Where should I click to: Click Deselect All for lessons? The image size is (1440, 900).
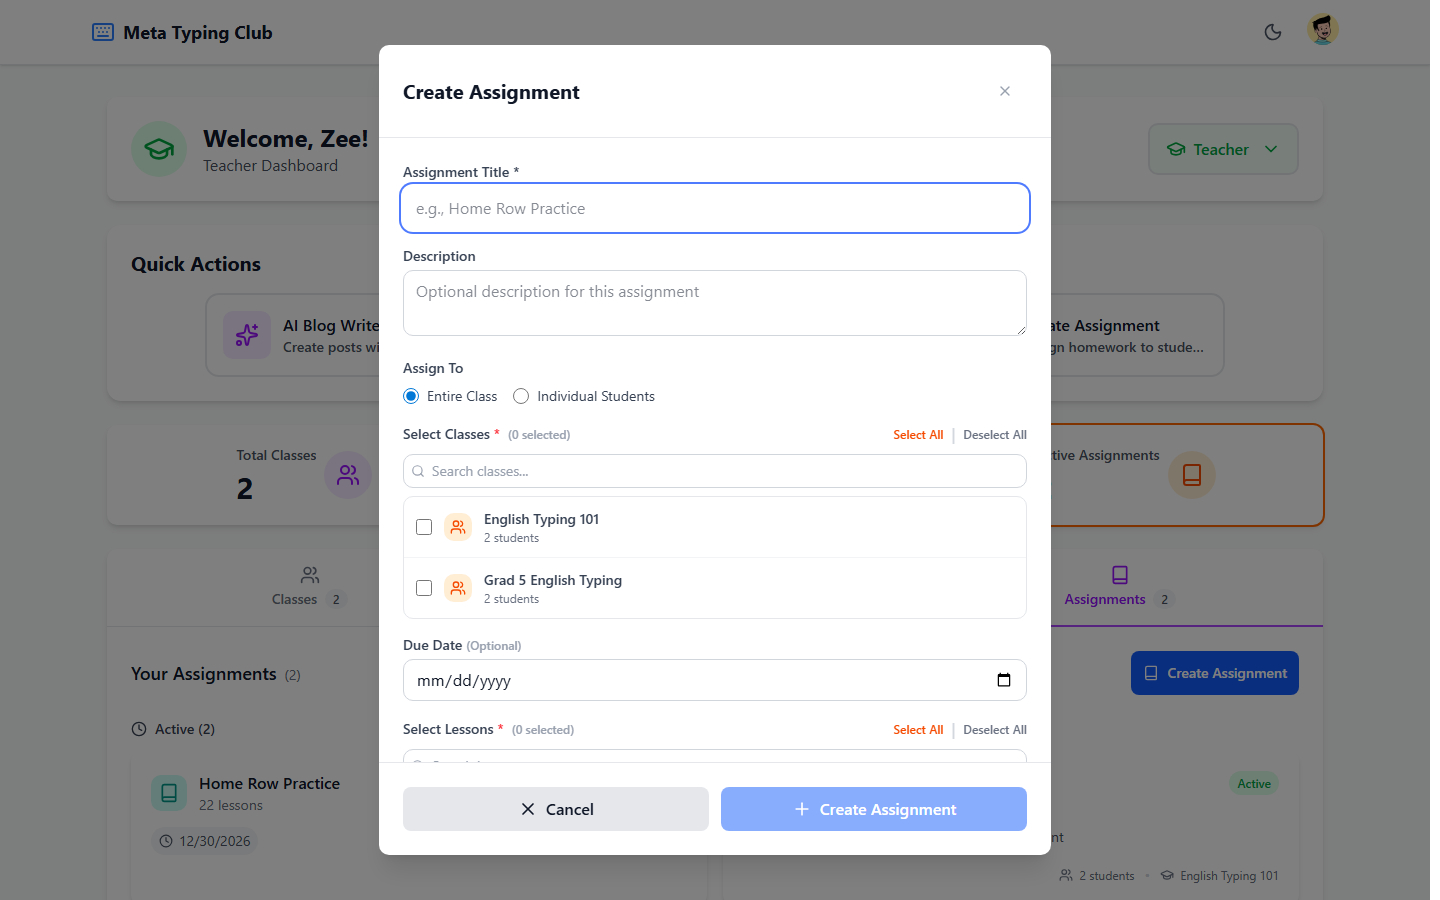pos(995,730)
